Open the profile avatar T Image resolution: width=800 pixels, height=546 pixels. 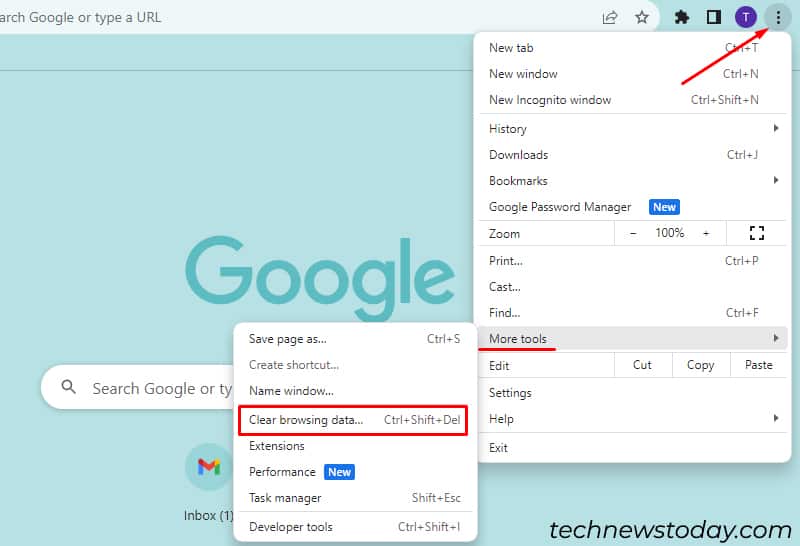point(745,18)
